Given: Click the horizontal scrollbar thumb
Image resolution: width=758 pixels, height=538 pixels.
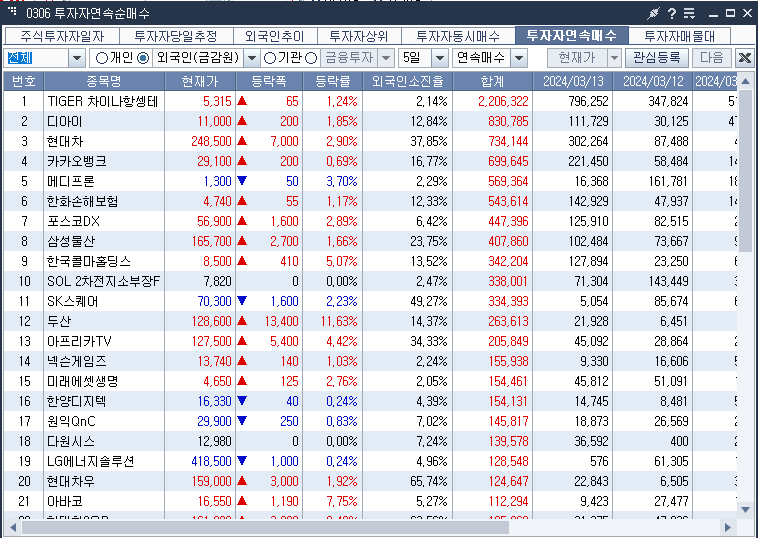Looking at the screenshot, I should [265, 527].
